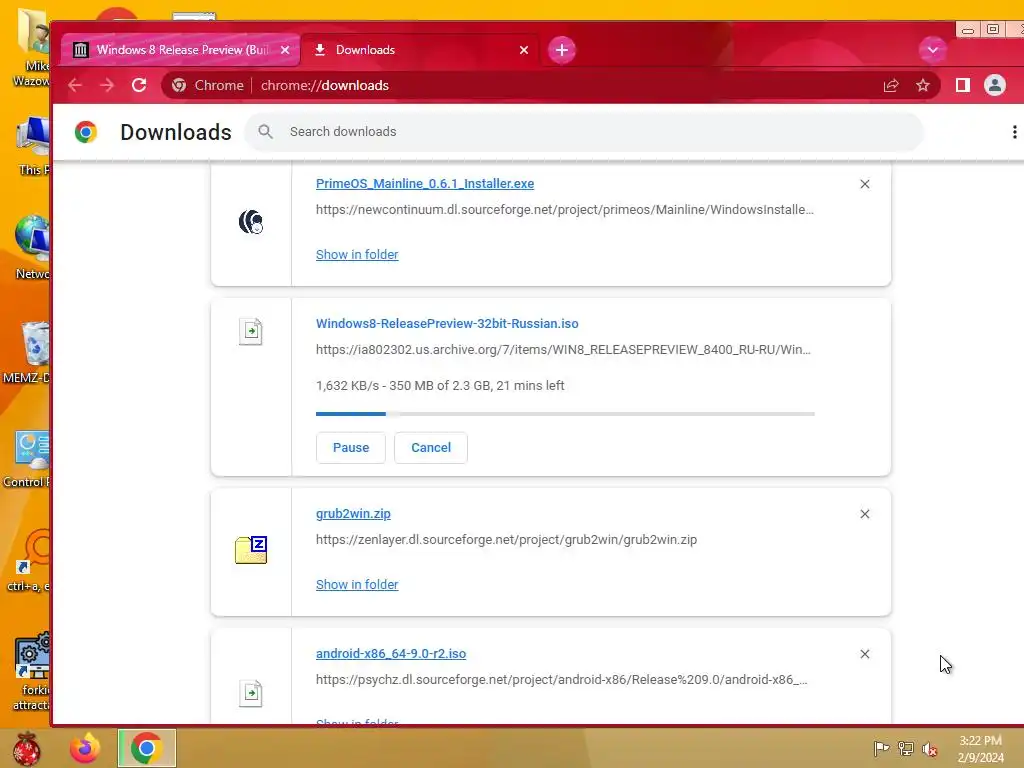Close the Downloads tab
The width and height of the screenshot is (1024, 768).
click(524, 50)
